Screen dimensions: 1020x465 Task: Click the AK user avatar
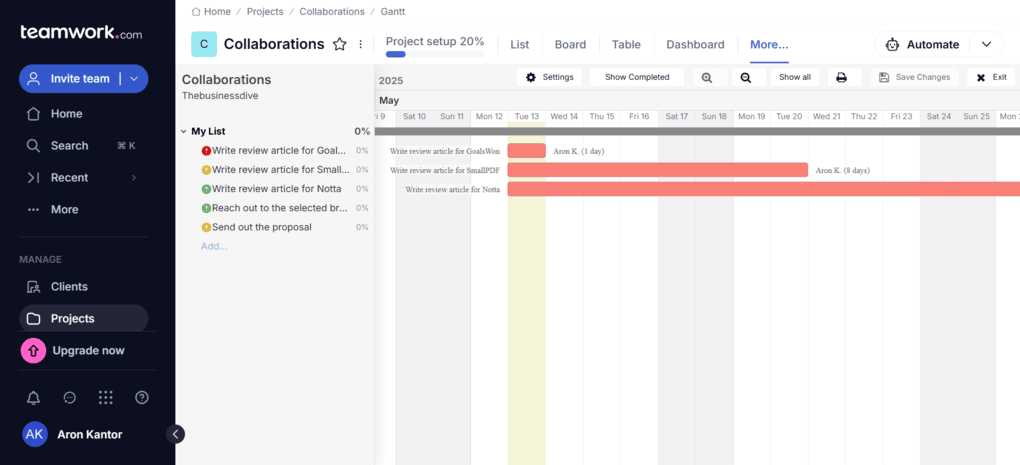(34, 434)
